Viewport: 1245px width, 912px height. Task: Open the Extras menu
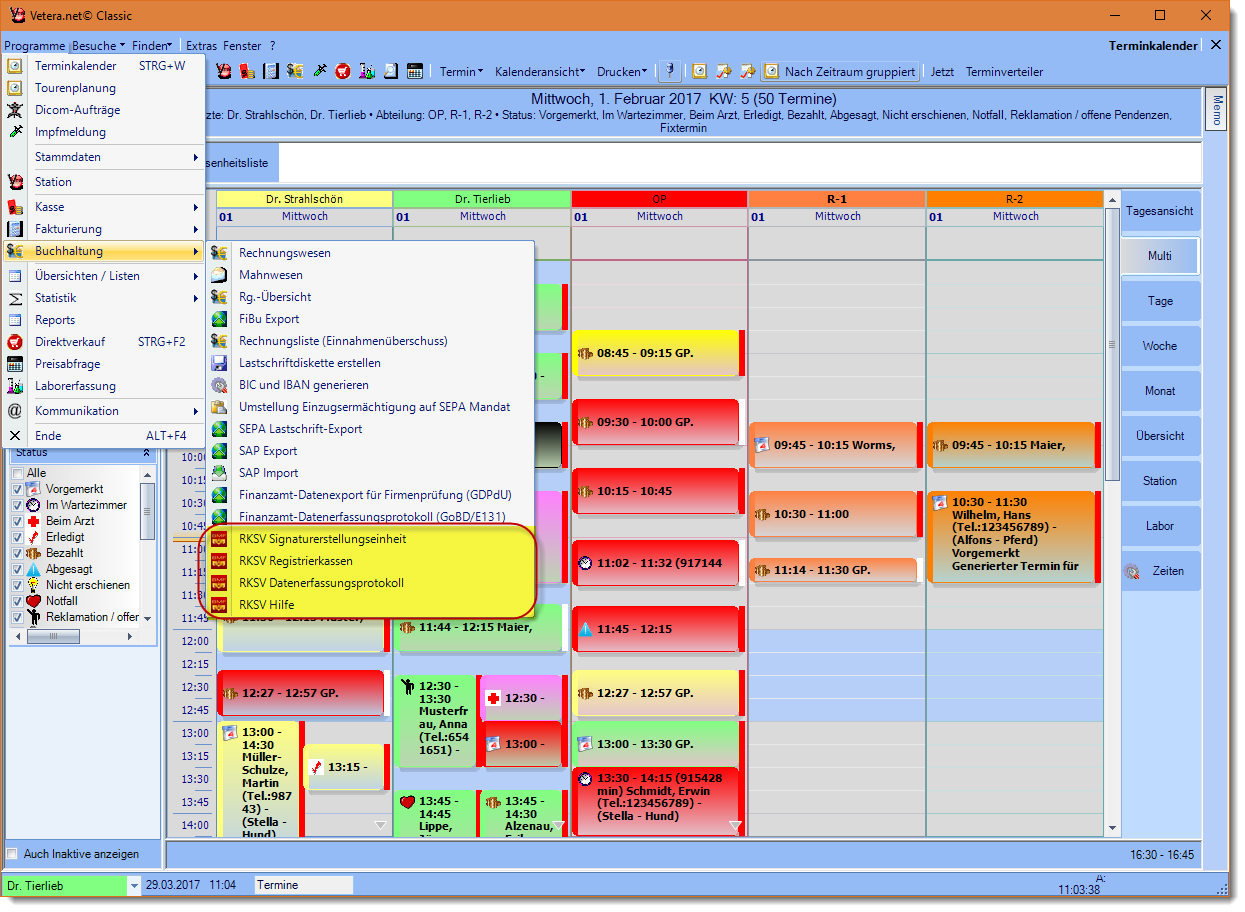[201, 46]
